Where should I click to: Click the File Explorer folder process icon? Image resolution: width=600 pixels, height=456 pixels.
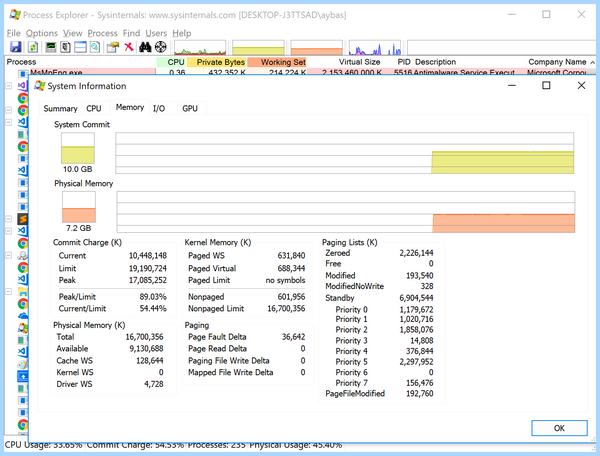(23, 292)
